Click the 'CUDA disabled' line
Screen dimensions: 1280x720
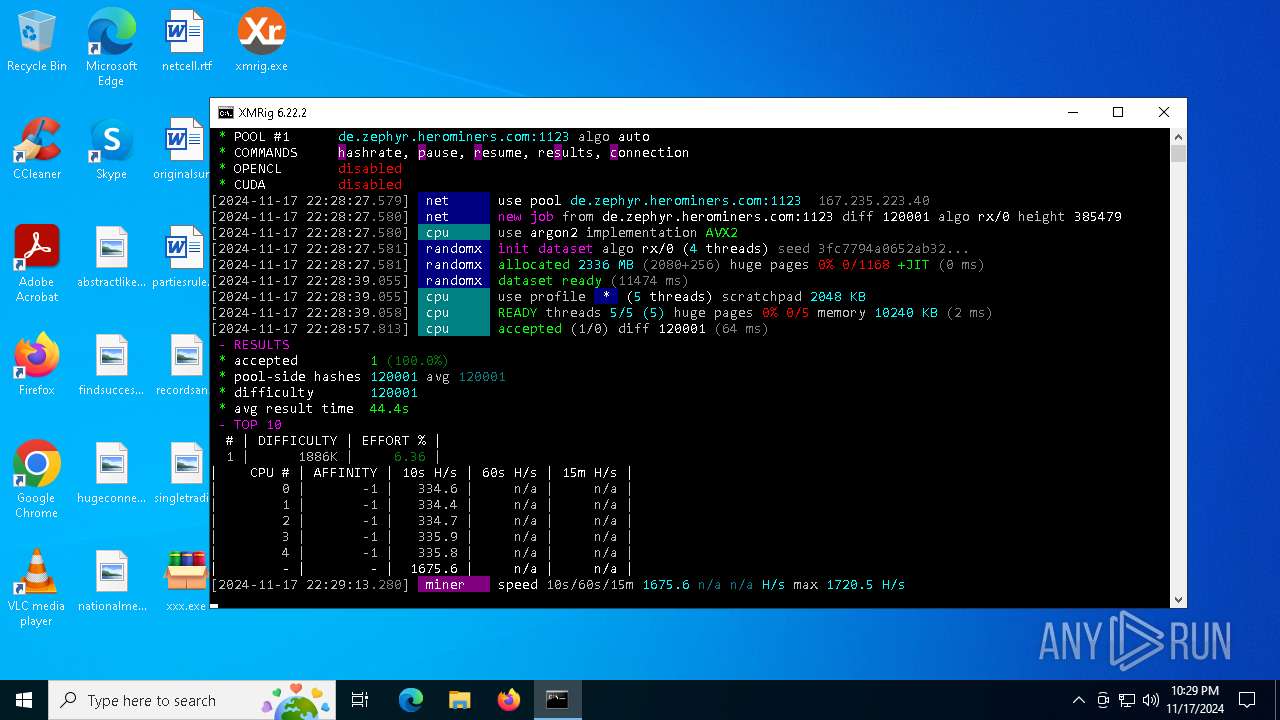pyautogui.click(x=310, y=185)
